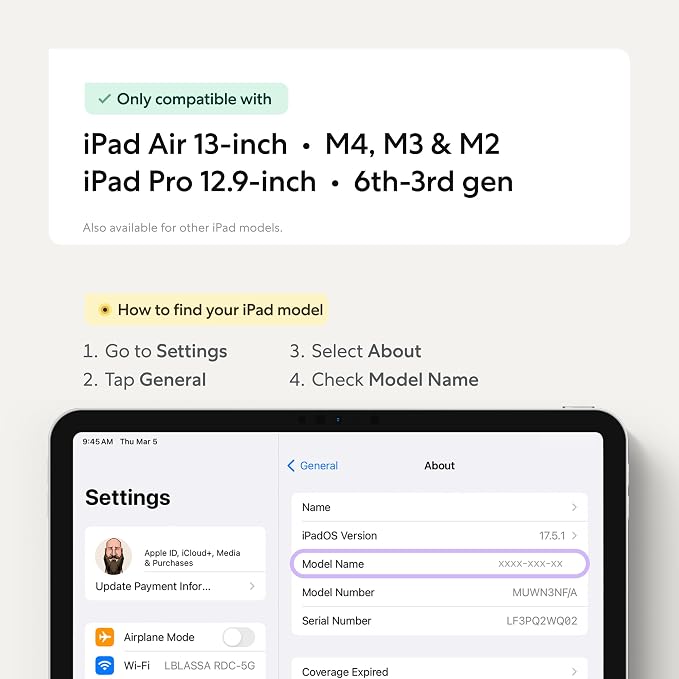The height and width of the screenshot is (679, 679).
Task: Tap the Airplane Mode orange icon
Action: 105,637
